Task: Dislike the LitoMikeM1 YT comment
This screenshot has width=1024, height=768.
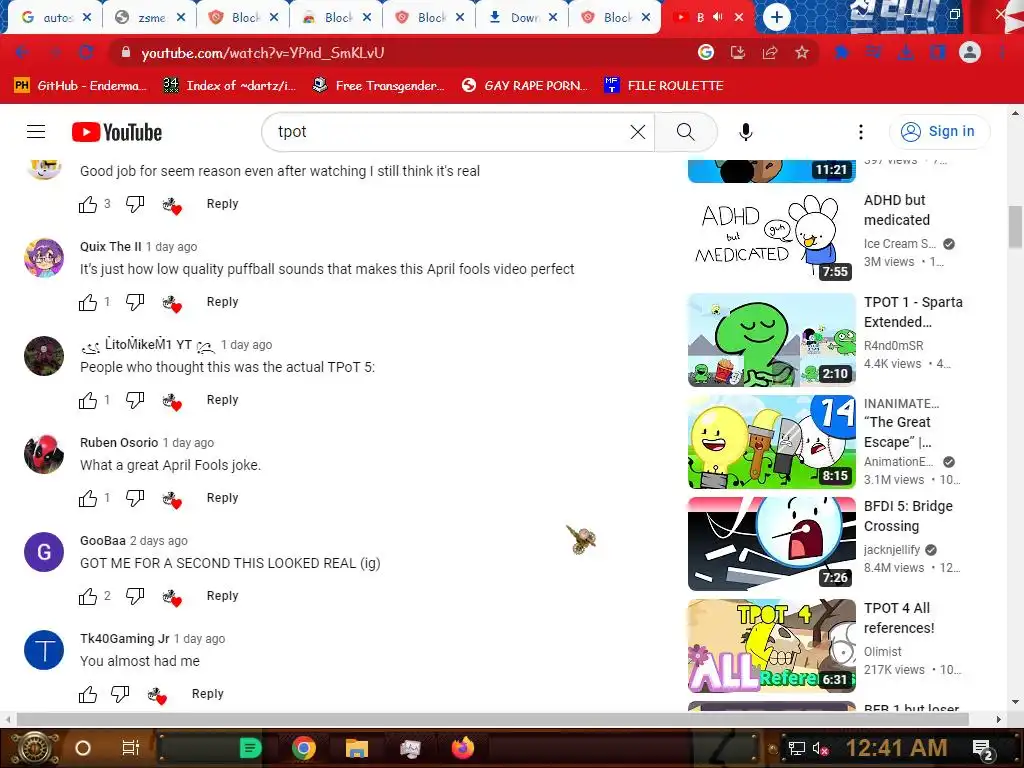Action: point(135,400)
